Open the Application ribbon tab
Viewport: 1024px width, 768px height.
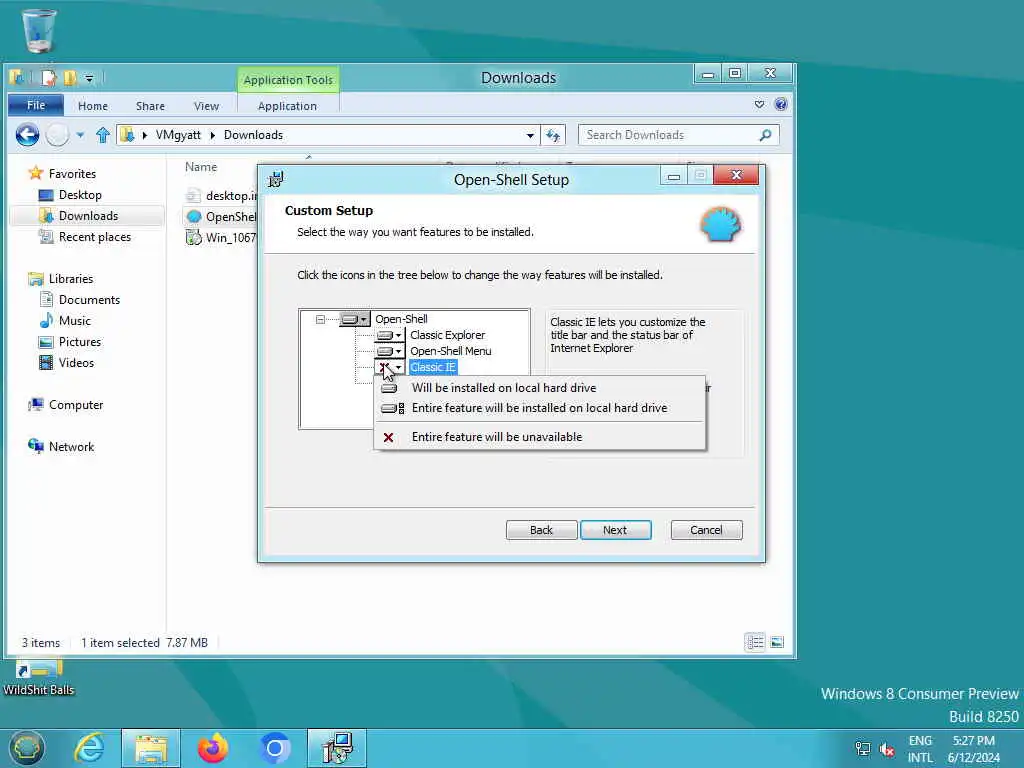click(x=287, y=106)
